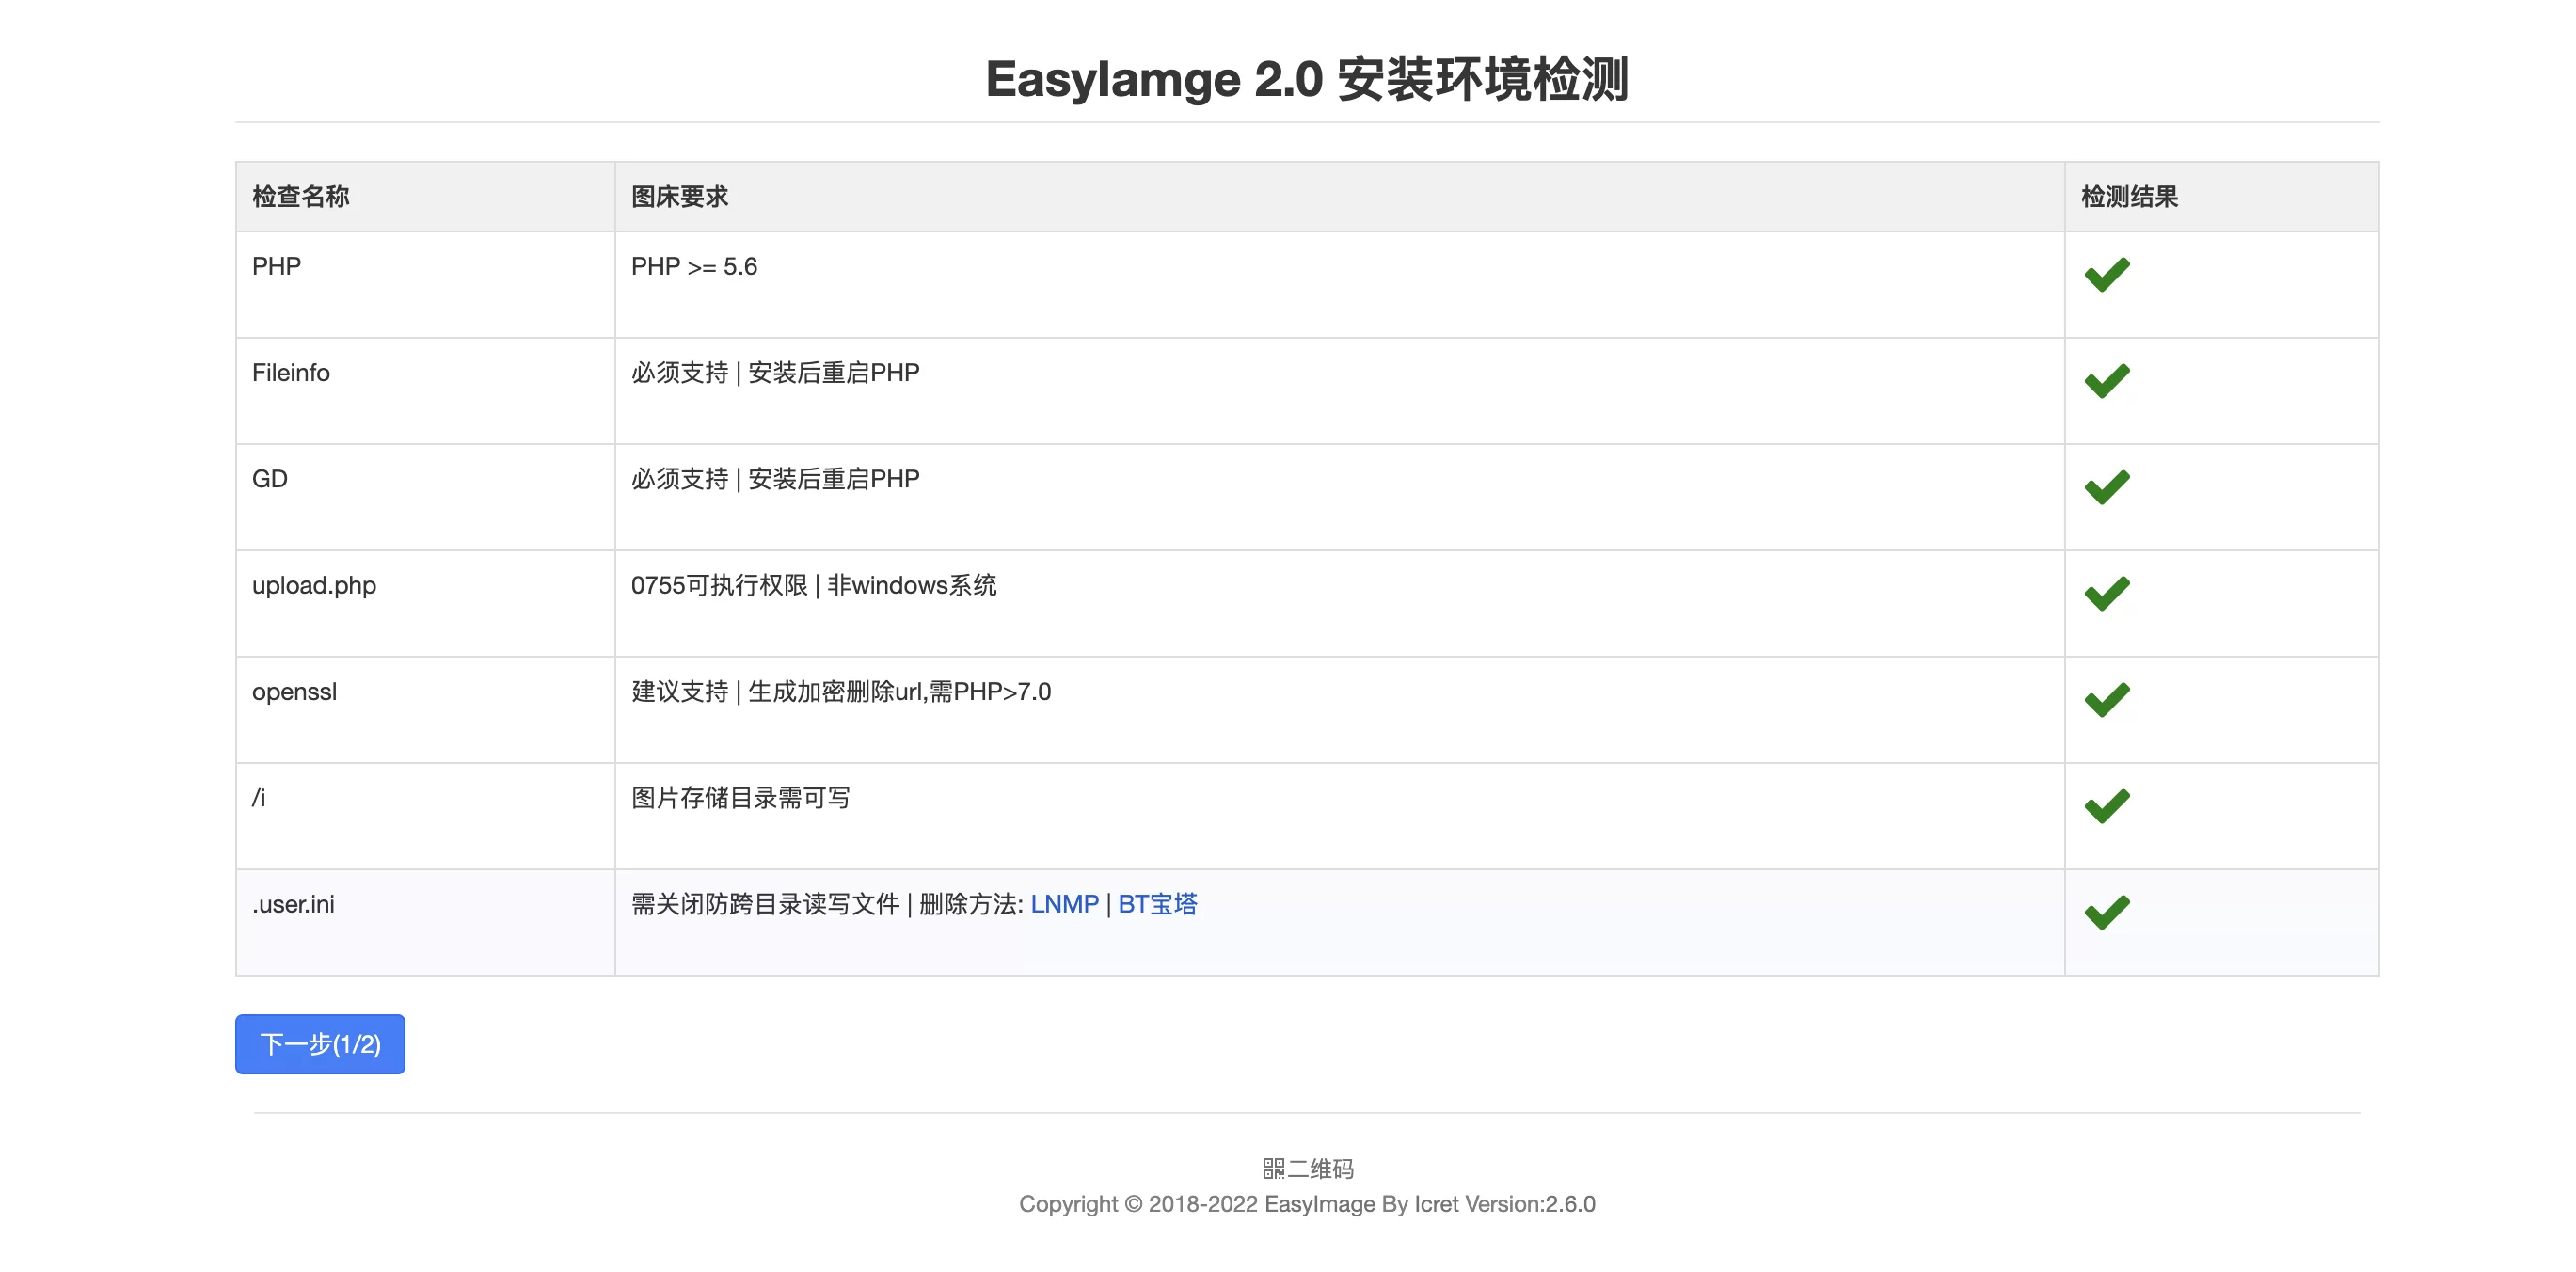Open the BT宝塔 removal method link

[1158, 904]
